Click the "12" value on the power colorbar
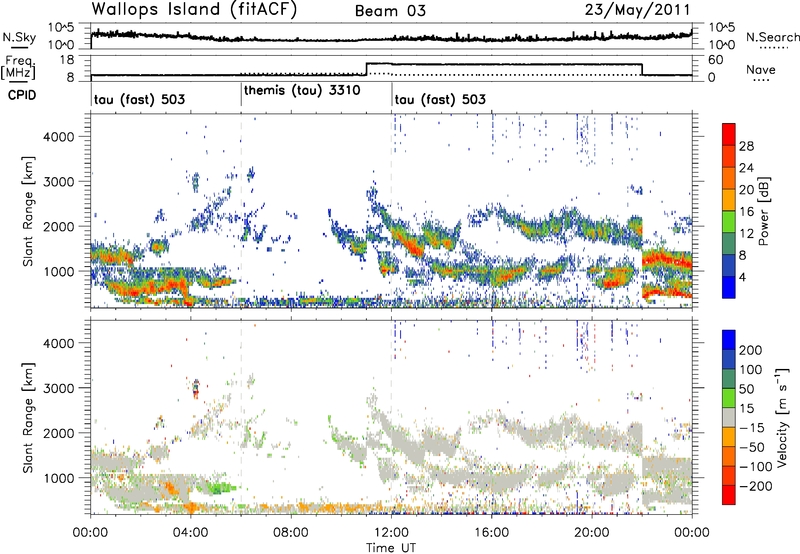The image size is (800, 554). pos(746,234)
